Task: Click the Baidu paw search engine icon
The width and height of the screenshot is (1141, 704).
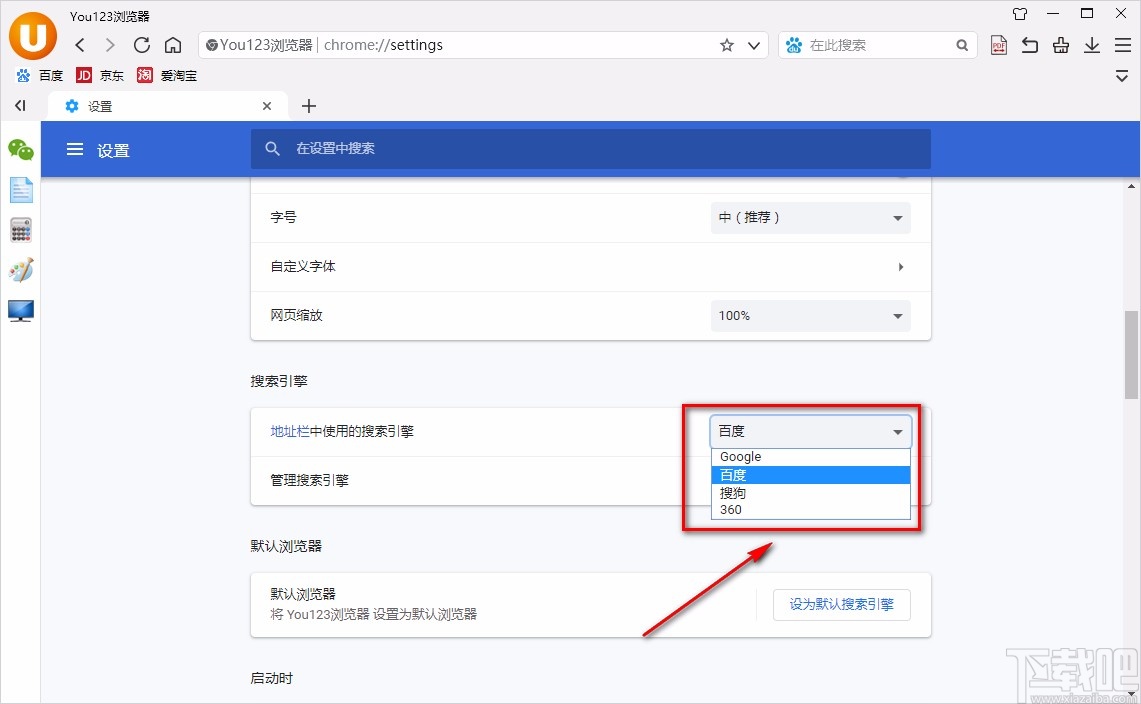Action: click(794, 45)
